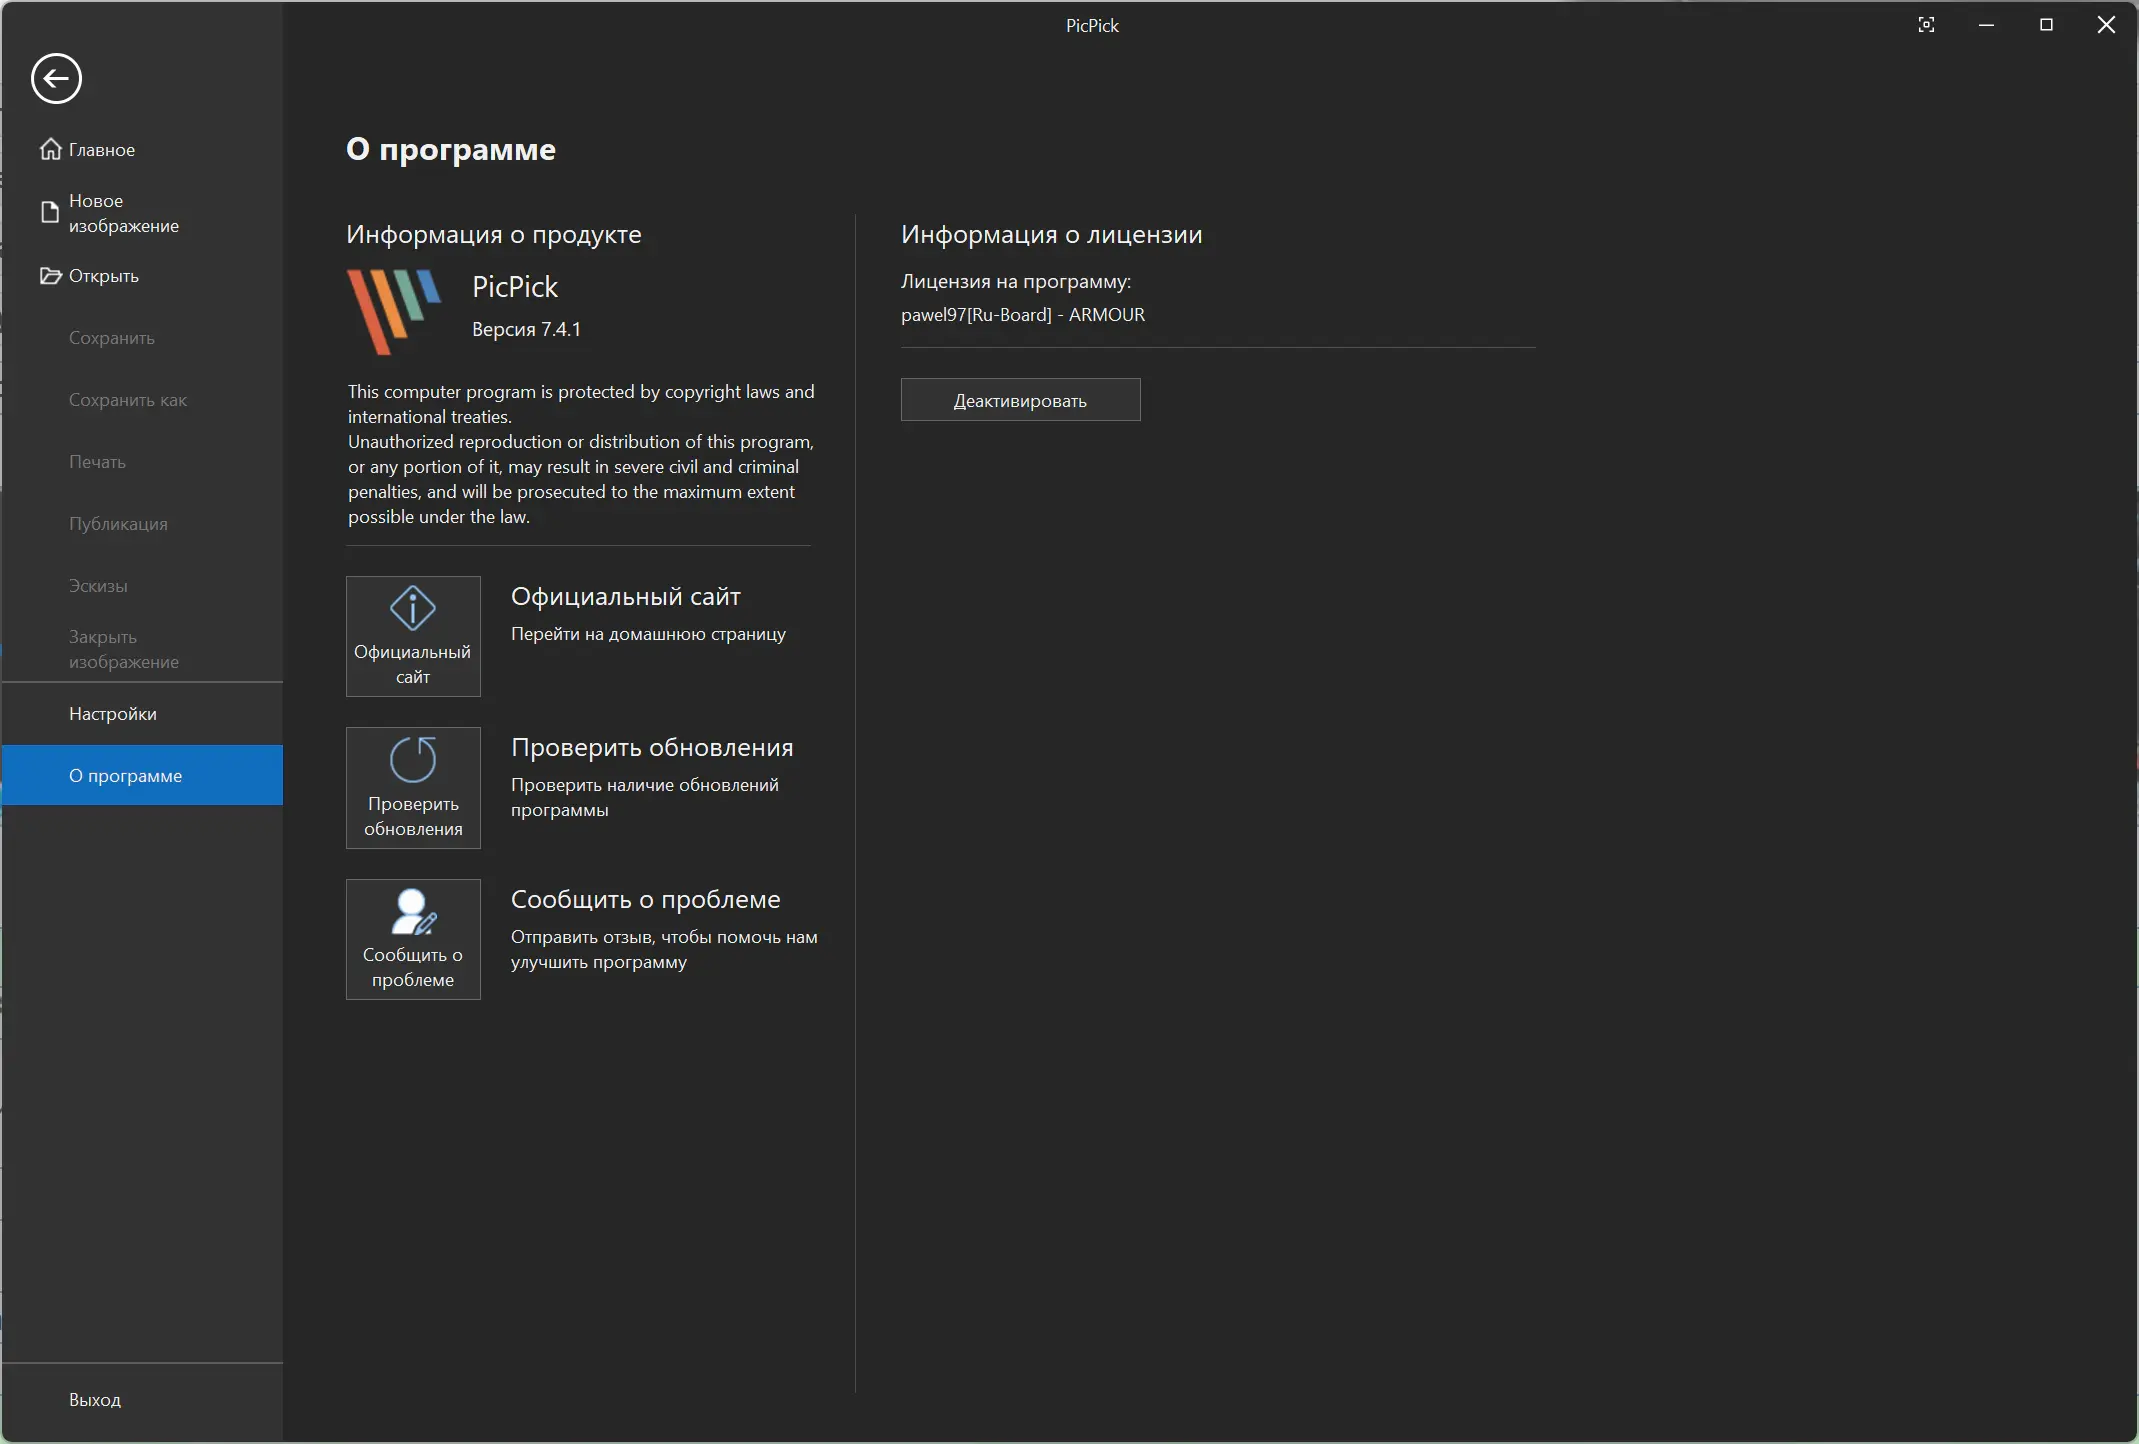Viewport: 2139px width, 1444px height.
Task: Click the back arrow circle icon
Action: pos(56,79)
